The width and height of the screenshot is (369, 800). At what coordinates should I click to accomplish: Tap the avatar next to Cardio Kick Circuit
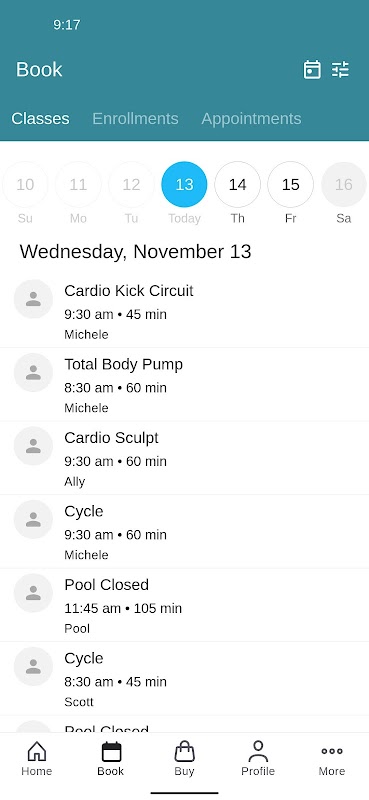coord(33,299)
